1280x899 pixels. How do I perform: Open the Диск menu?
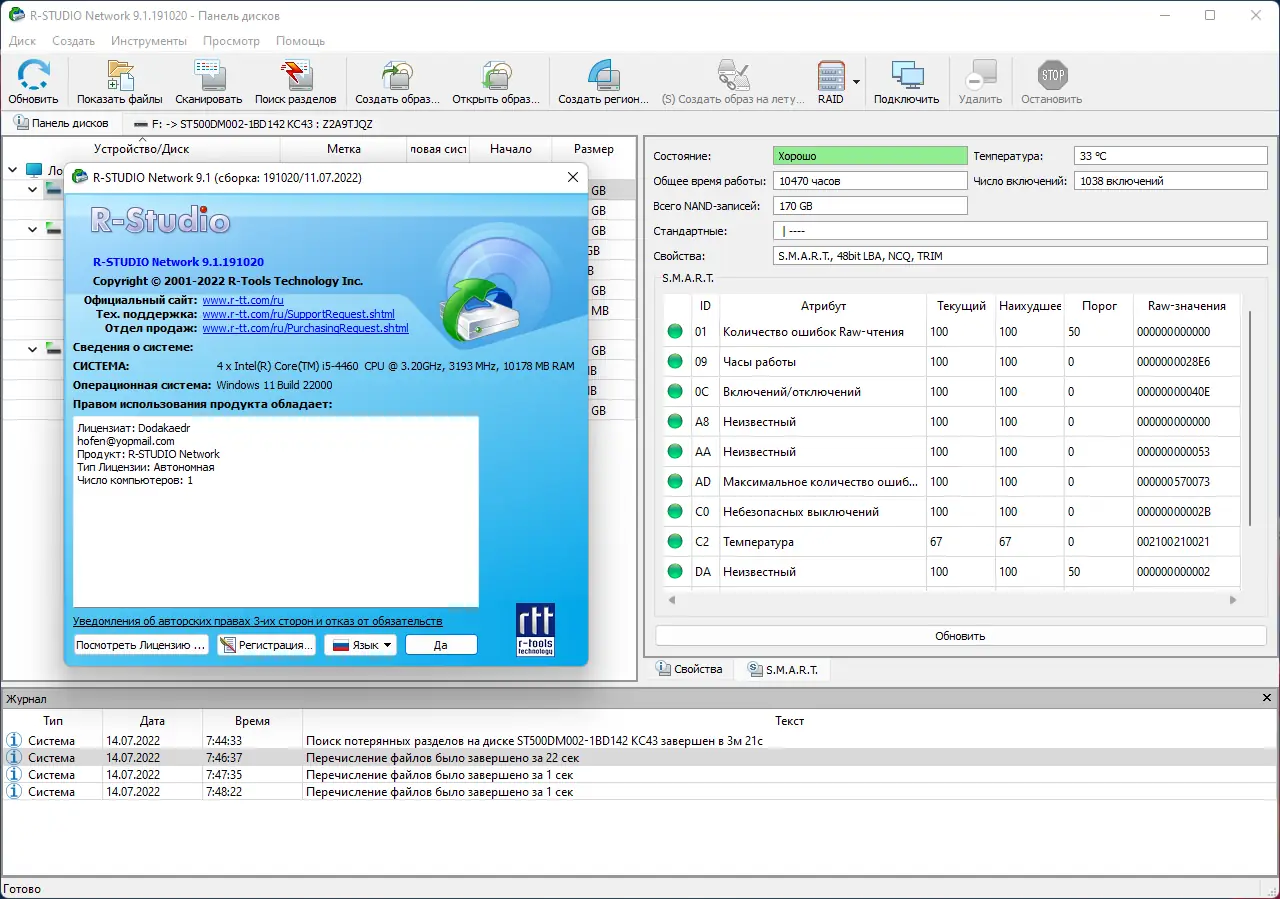point(22,41)
